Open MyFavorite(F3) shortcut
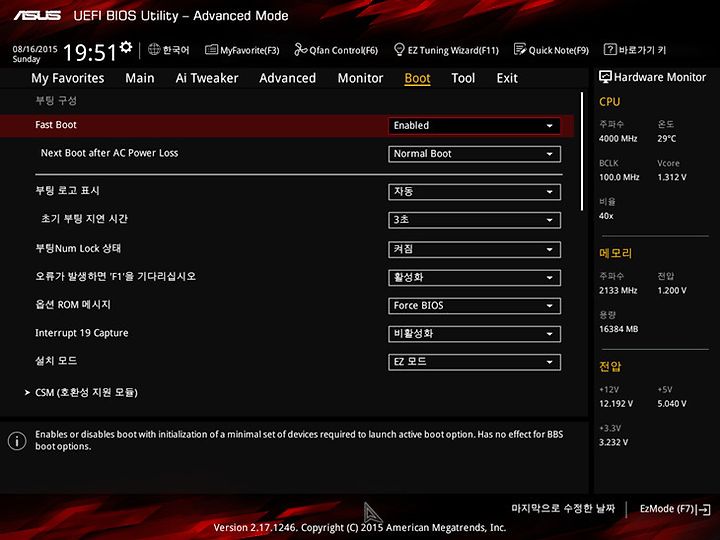Screen dimensions: 720x540 click(242, 50)
